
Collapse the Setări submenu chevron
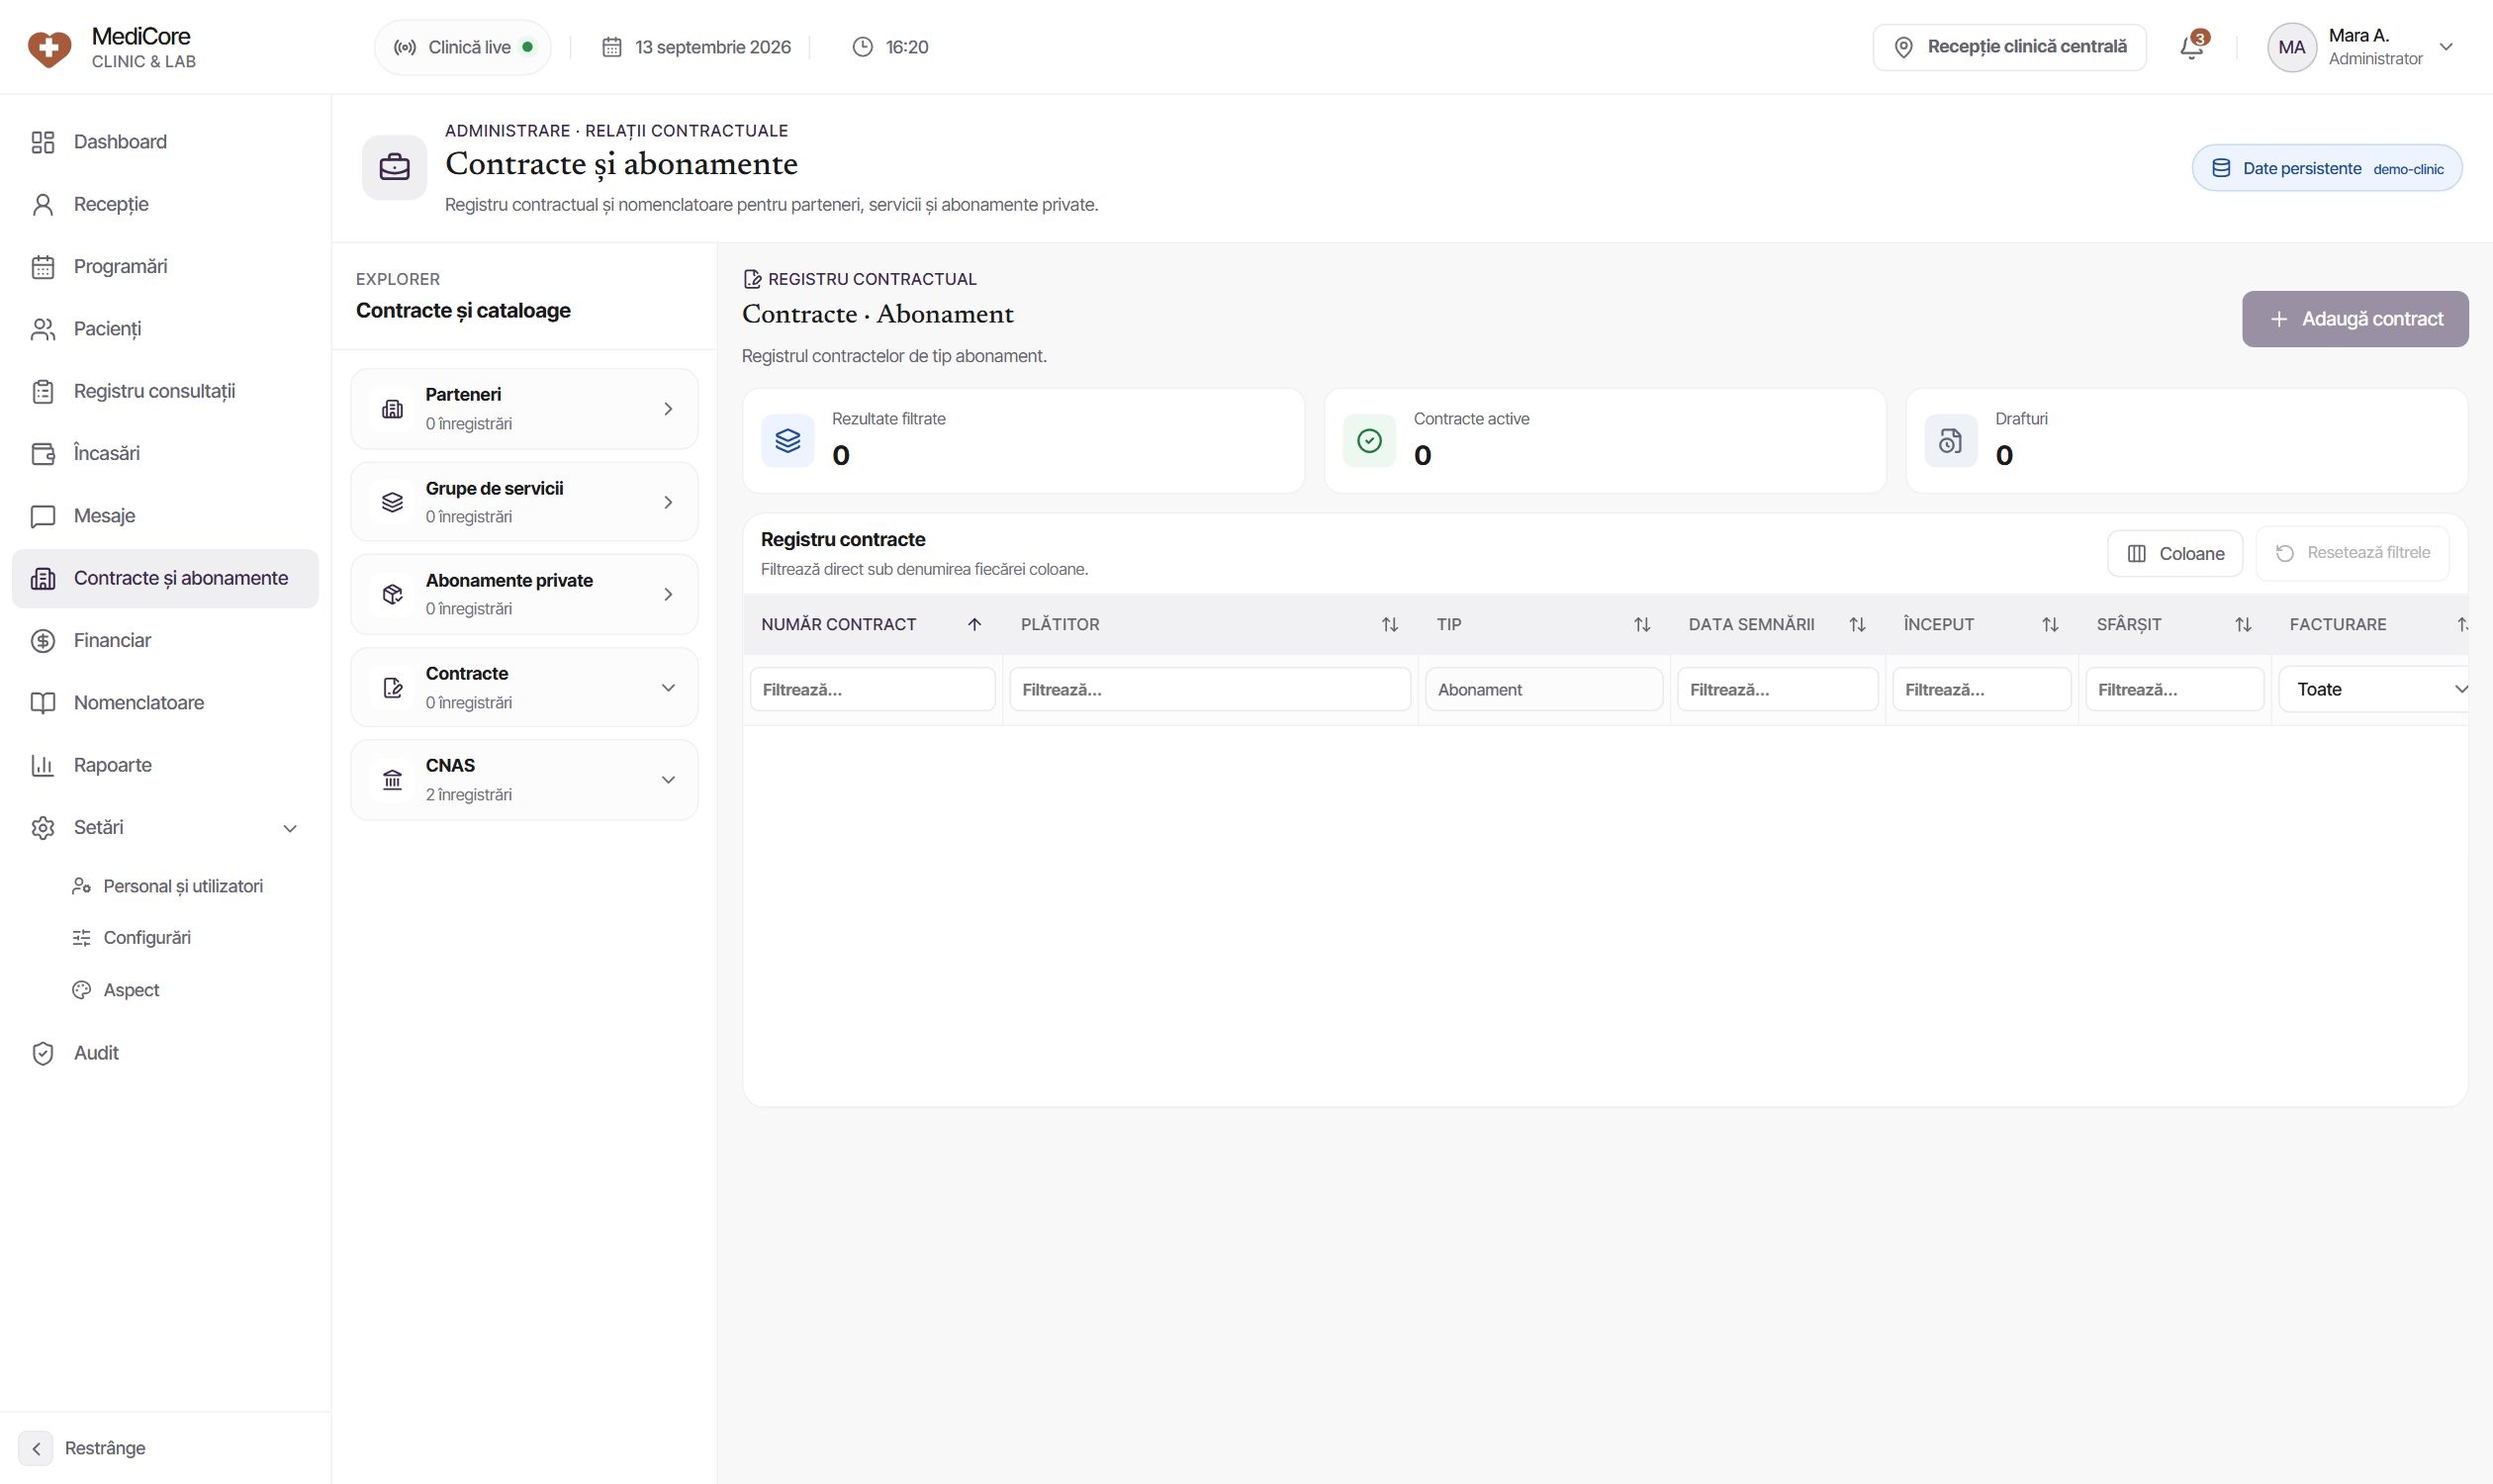point(290,828)
